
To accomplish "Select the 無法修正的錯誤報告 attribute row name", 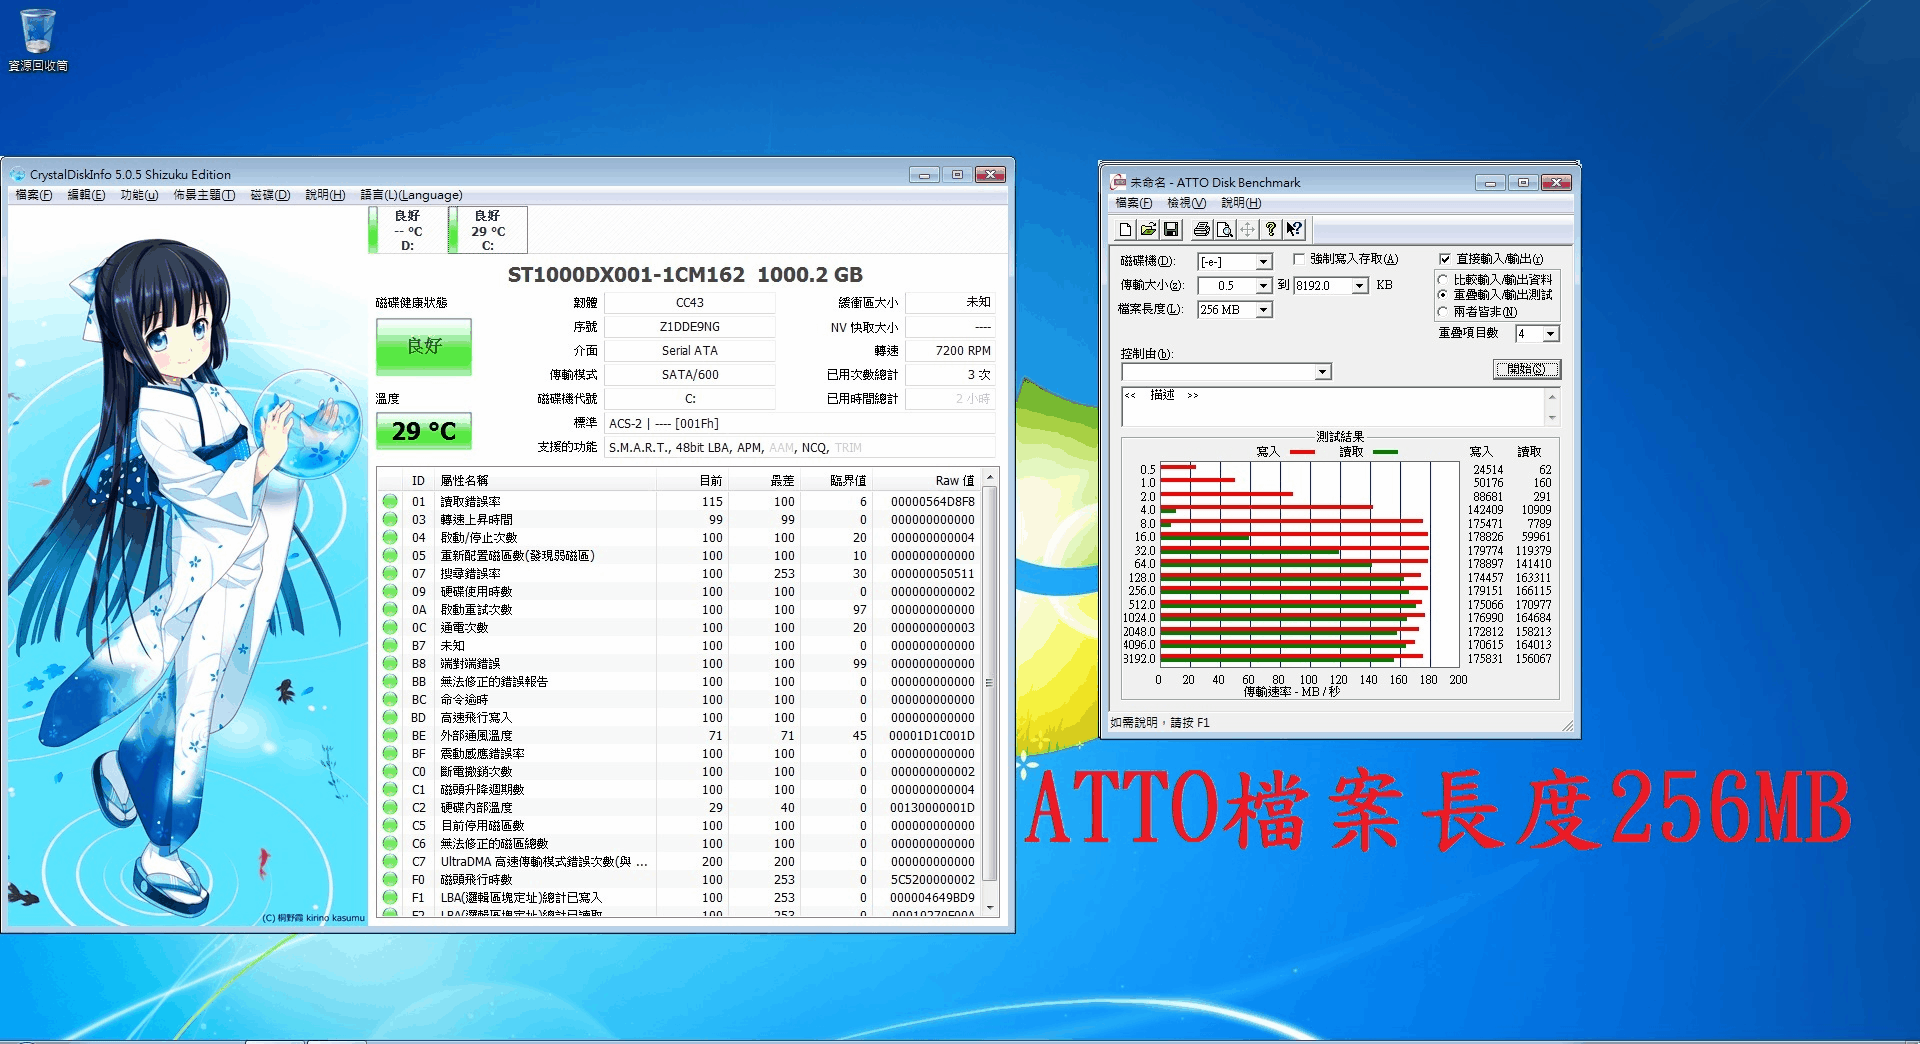I will click(x=494, y=681).
